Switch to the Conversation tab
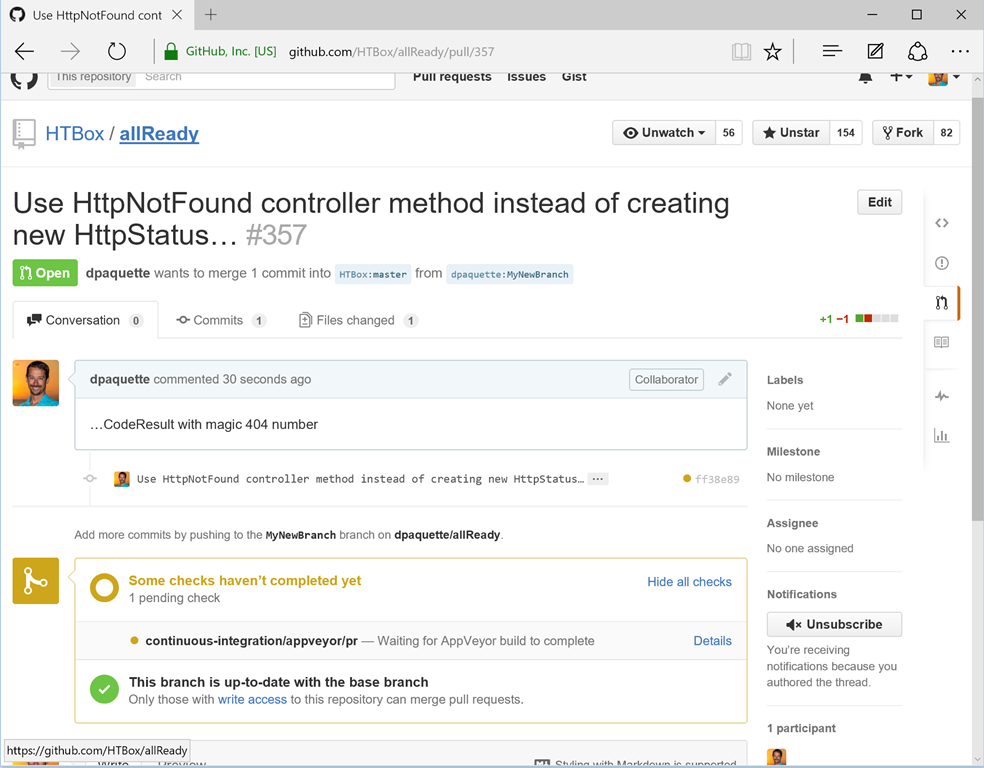The height and width of the screenshot is (768, 984). 85,320
